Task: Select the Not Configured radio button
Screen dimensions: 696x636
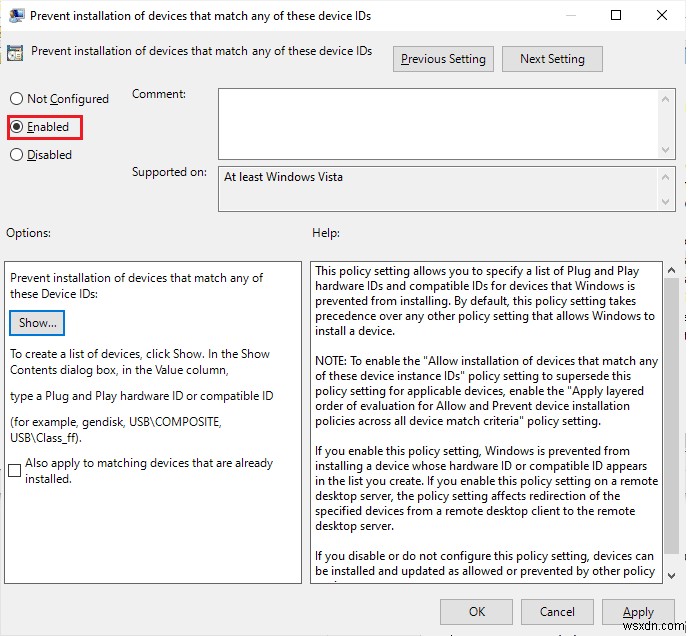Action: pos(16,99)
